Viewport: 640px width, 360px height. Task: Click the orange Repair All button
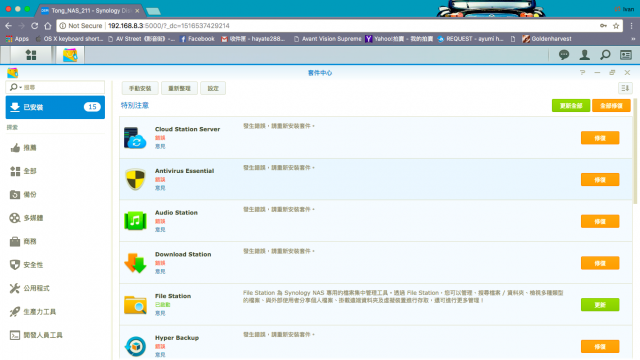coord(611,106)
